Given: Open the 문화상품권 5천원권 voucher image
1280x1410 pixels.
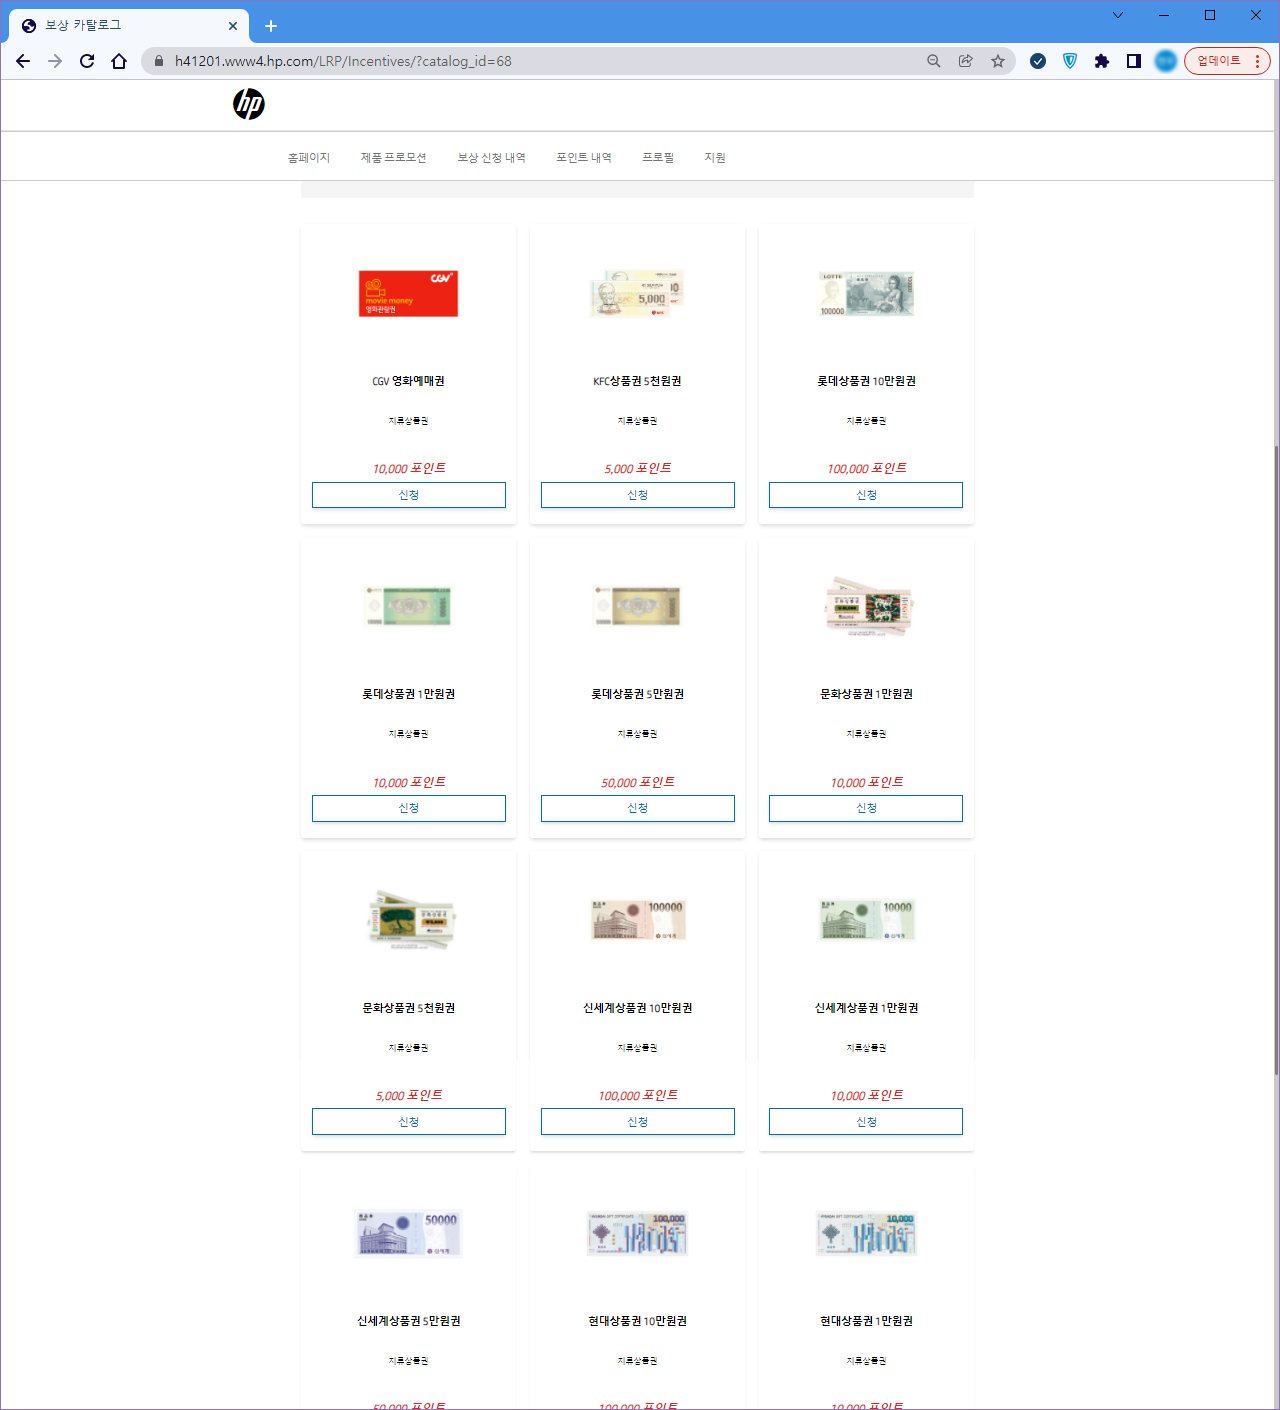Looking at the screenshot, I should (411, 919).
